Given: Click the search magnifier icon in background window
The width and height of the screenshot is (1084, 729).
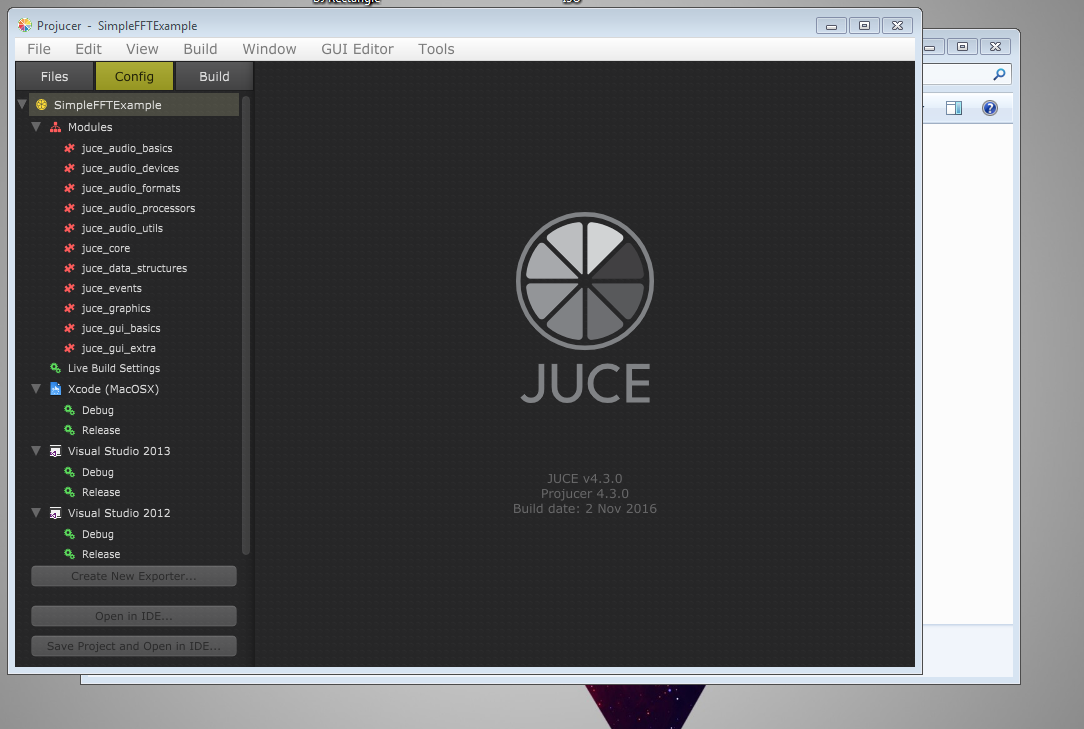Looking at the screenshot, I should 999,74.
